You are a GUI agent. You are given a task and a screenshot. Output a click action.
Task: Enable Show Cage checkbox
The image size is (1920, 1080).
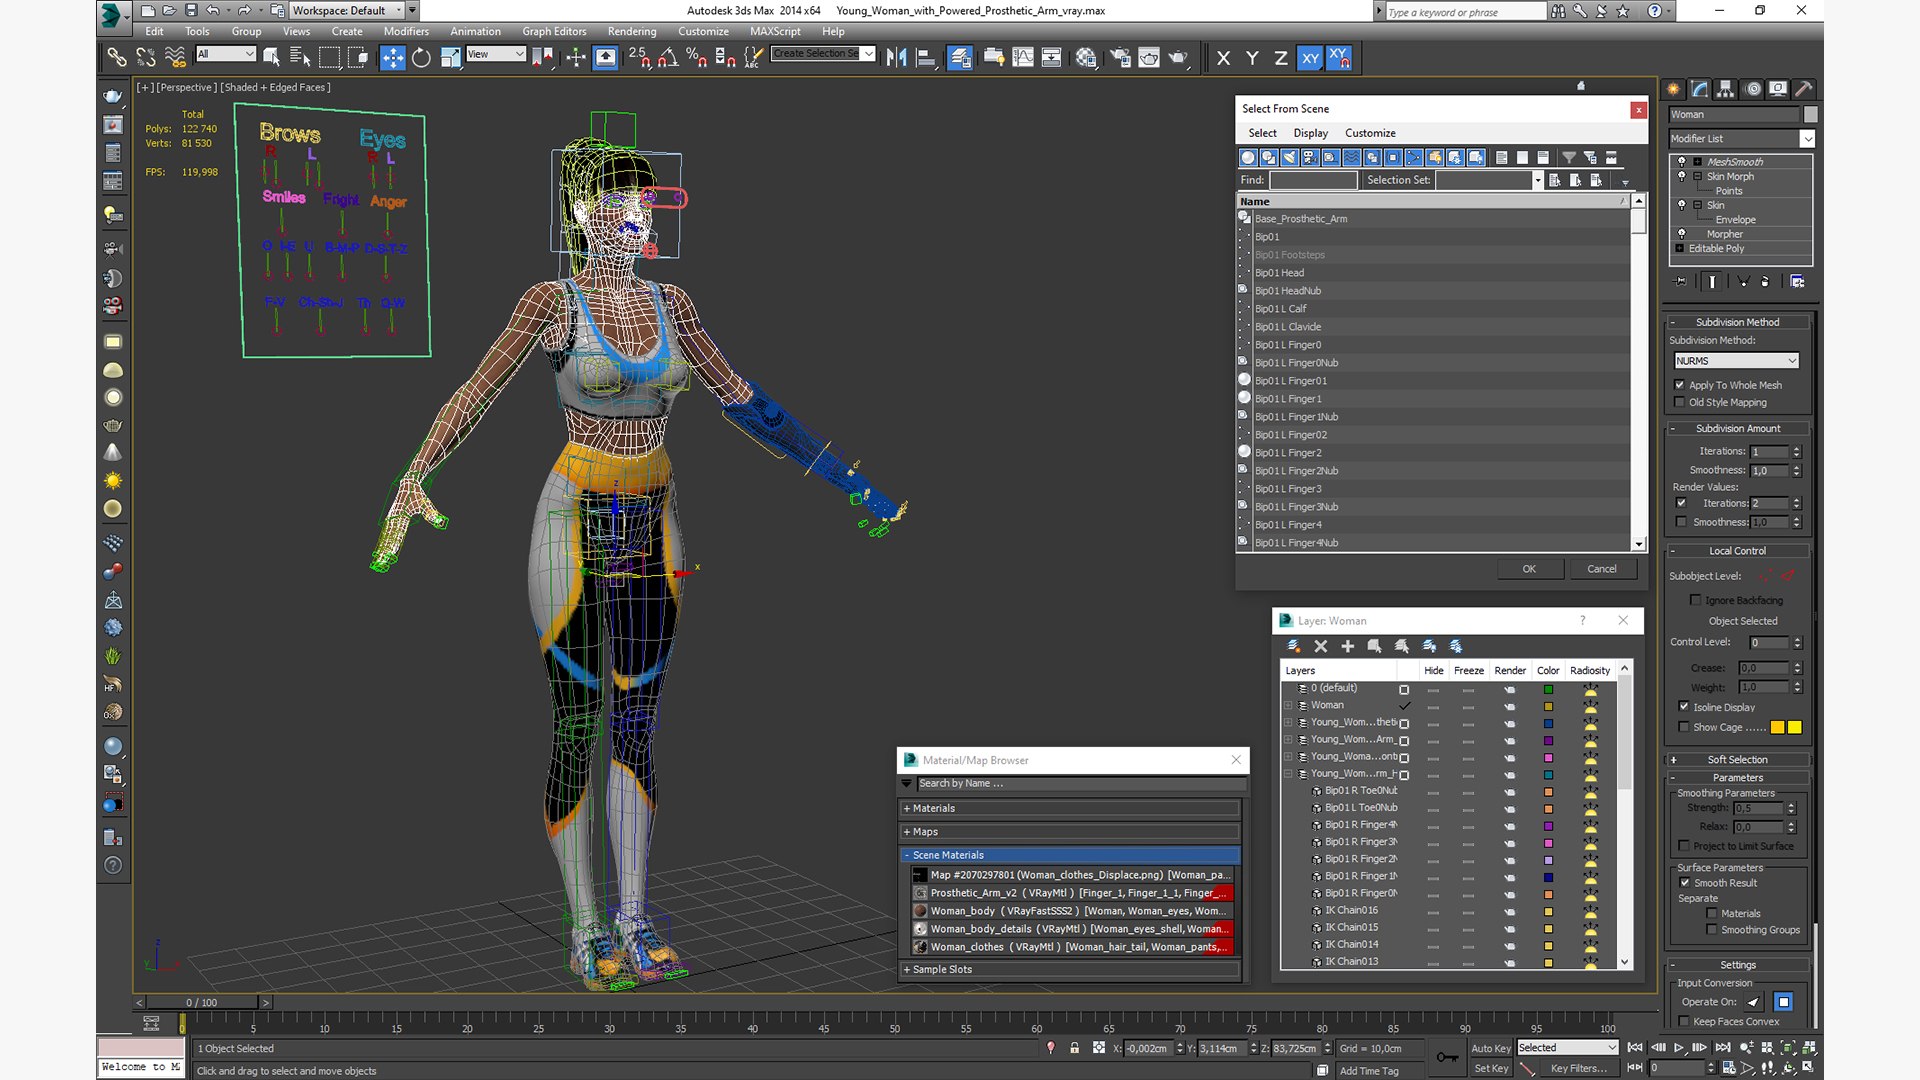(x=1684, y=727)
